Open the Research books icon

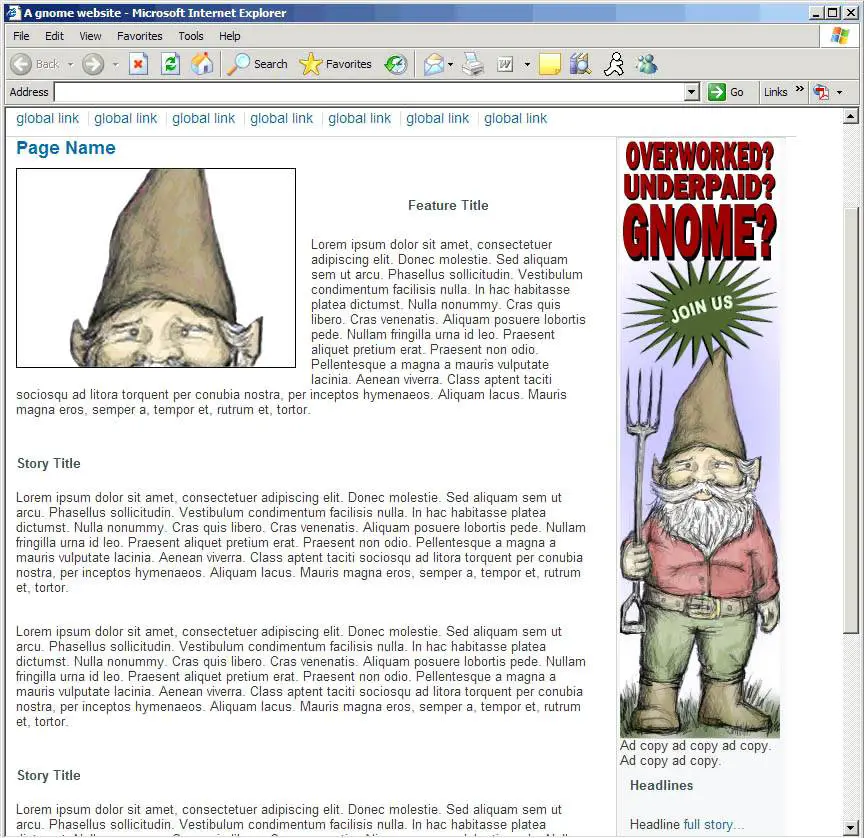580,64
